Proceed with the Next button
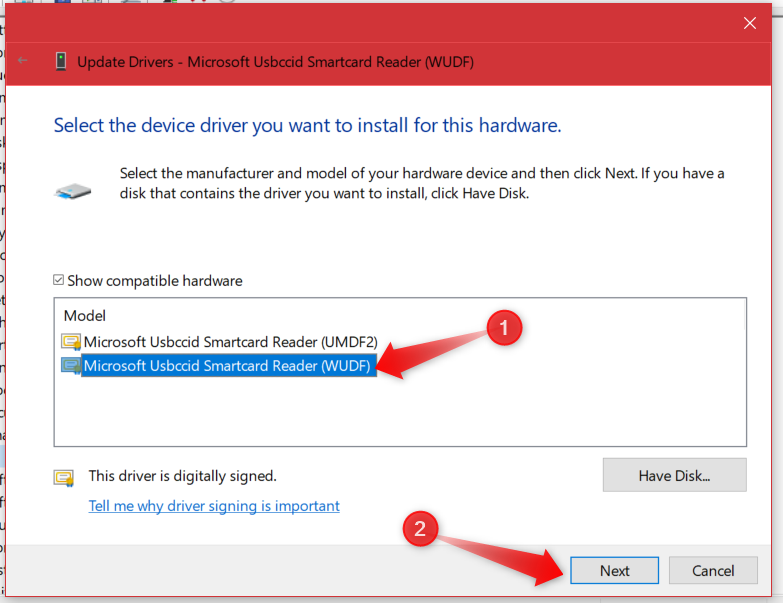 614,570
